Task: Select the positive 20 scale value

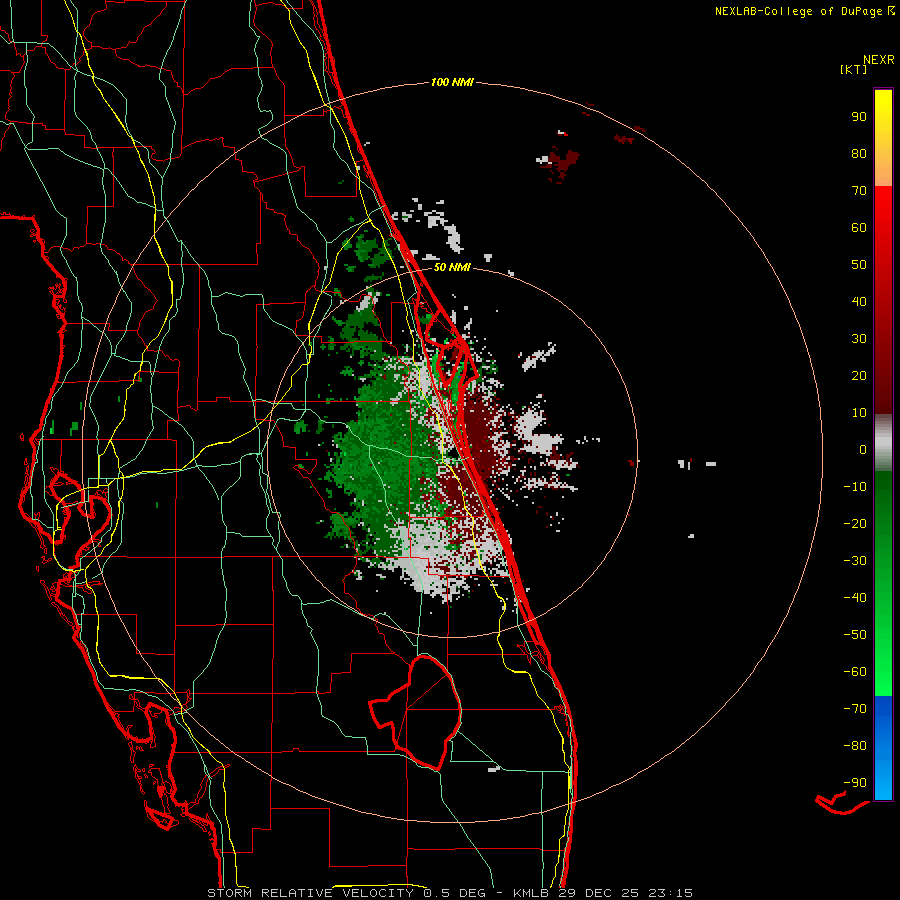Action: [859, 376]
